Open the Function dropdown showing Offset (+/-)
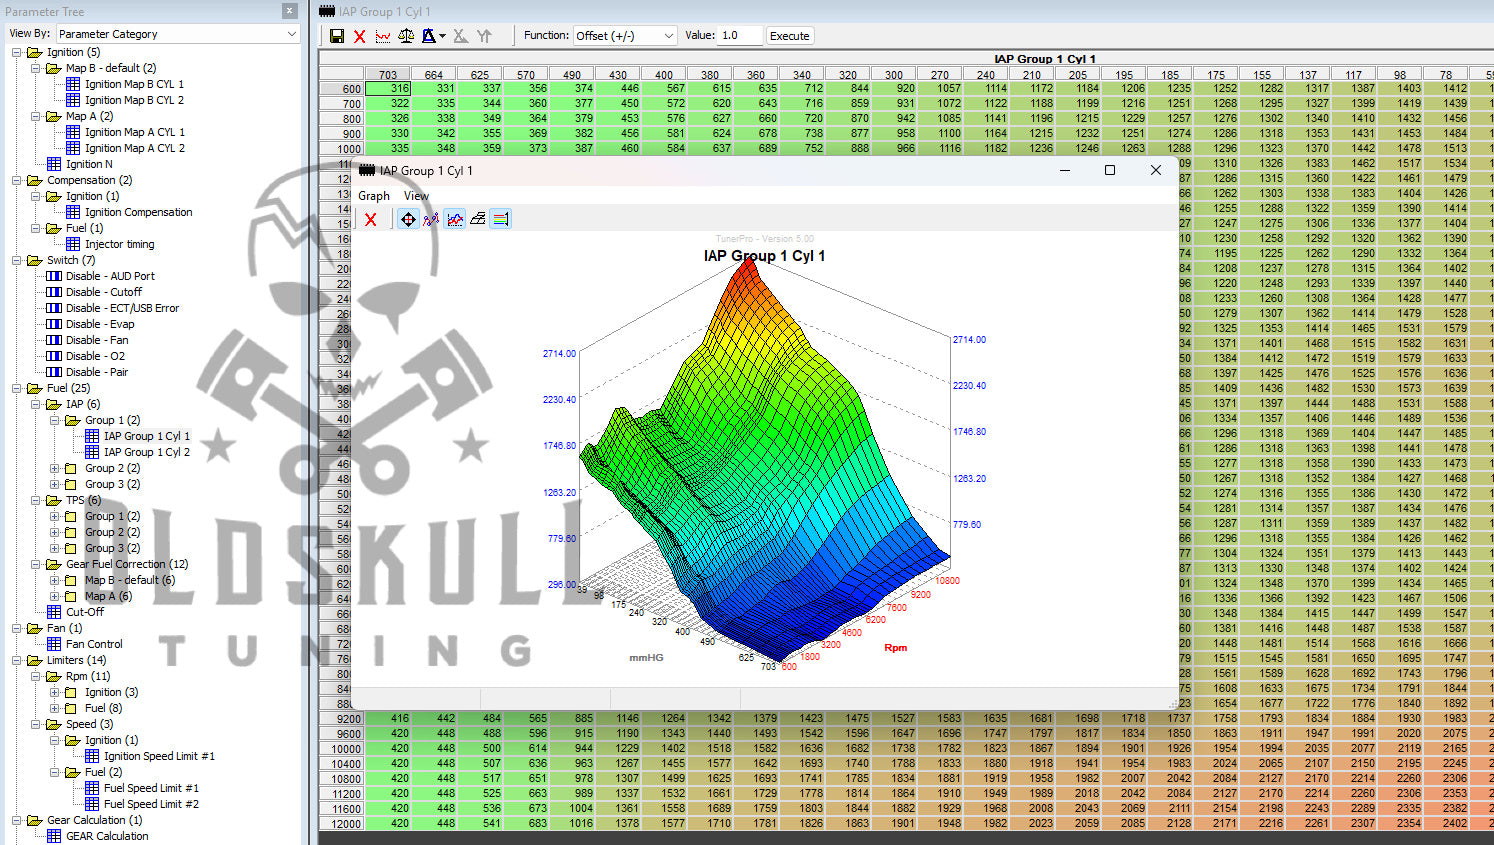Viewport: 1494px width, 845px height. [x=625, y=36]
